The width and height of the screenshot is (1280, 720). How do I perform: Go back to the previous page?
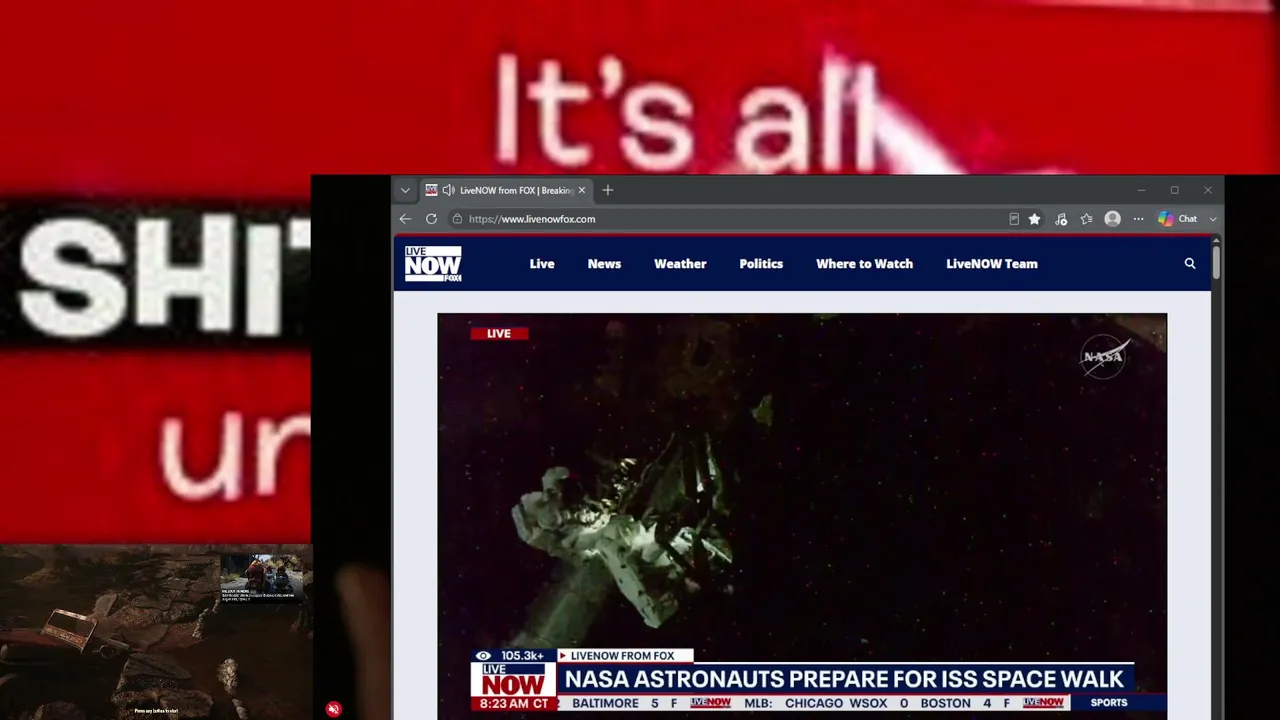[405, 219]
